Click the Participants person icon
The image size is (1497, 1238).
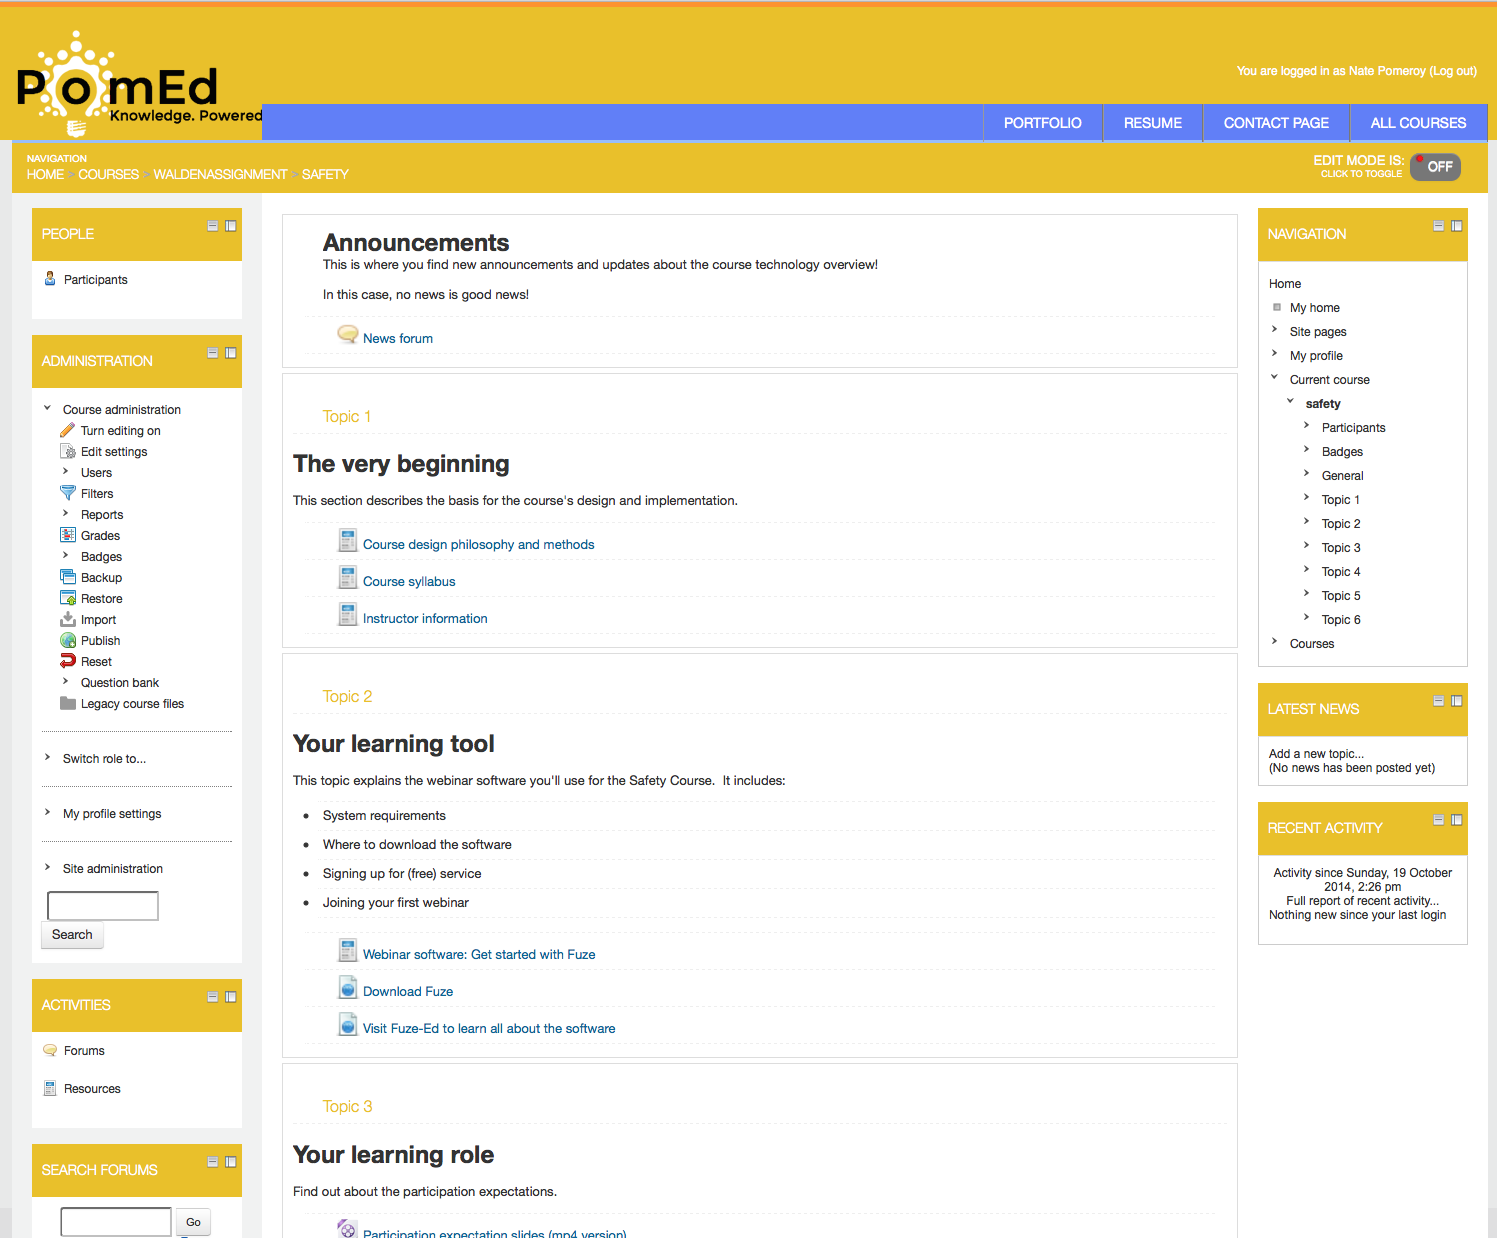pos(50,279)
